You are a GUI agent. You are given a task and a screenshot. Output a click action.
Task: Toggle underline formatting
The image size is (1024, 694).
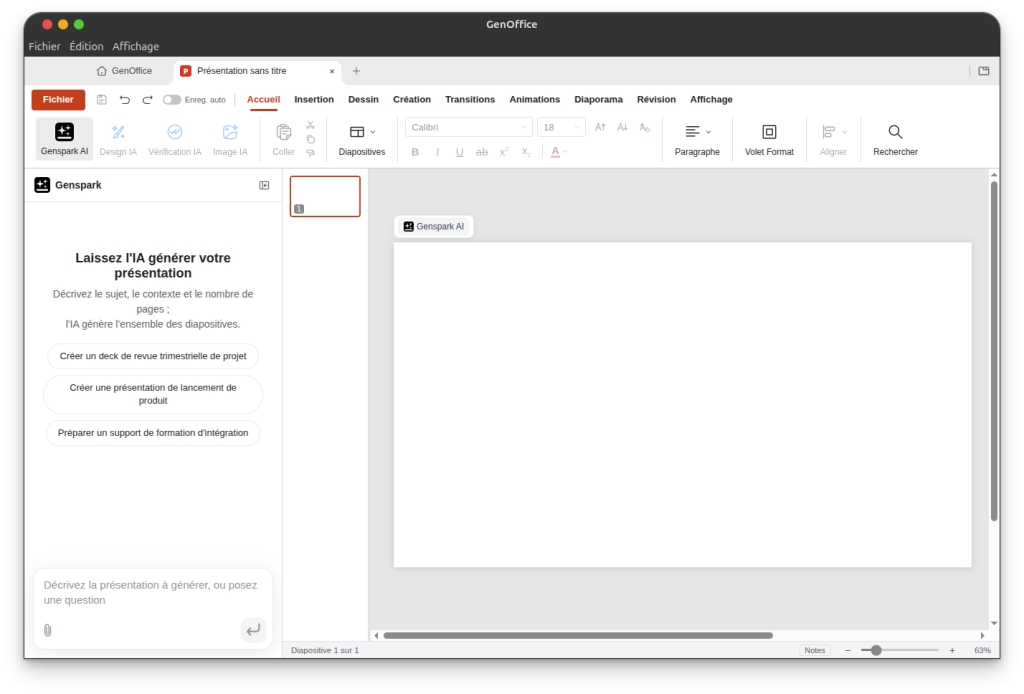pos(460,152)
